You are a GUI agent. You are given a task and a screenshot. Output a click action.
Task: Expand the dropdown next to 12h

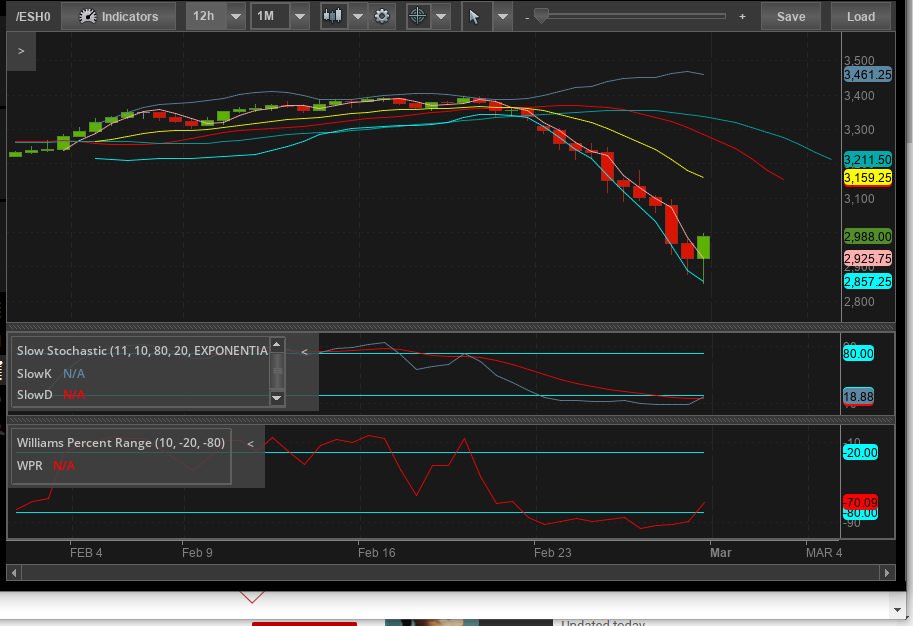(236, 16)
